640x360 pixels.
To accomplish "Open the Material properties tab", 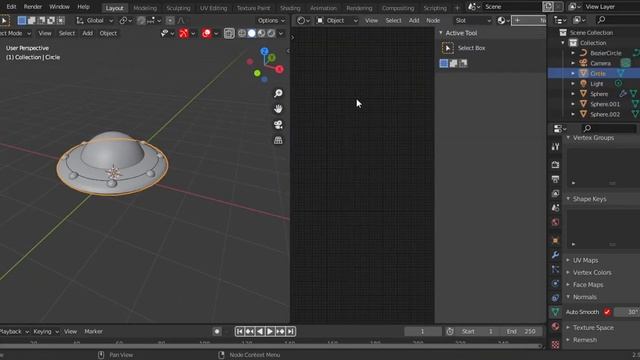I will 555,326.
